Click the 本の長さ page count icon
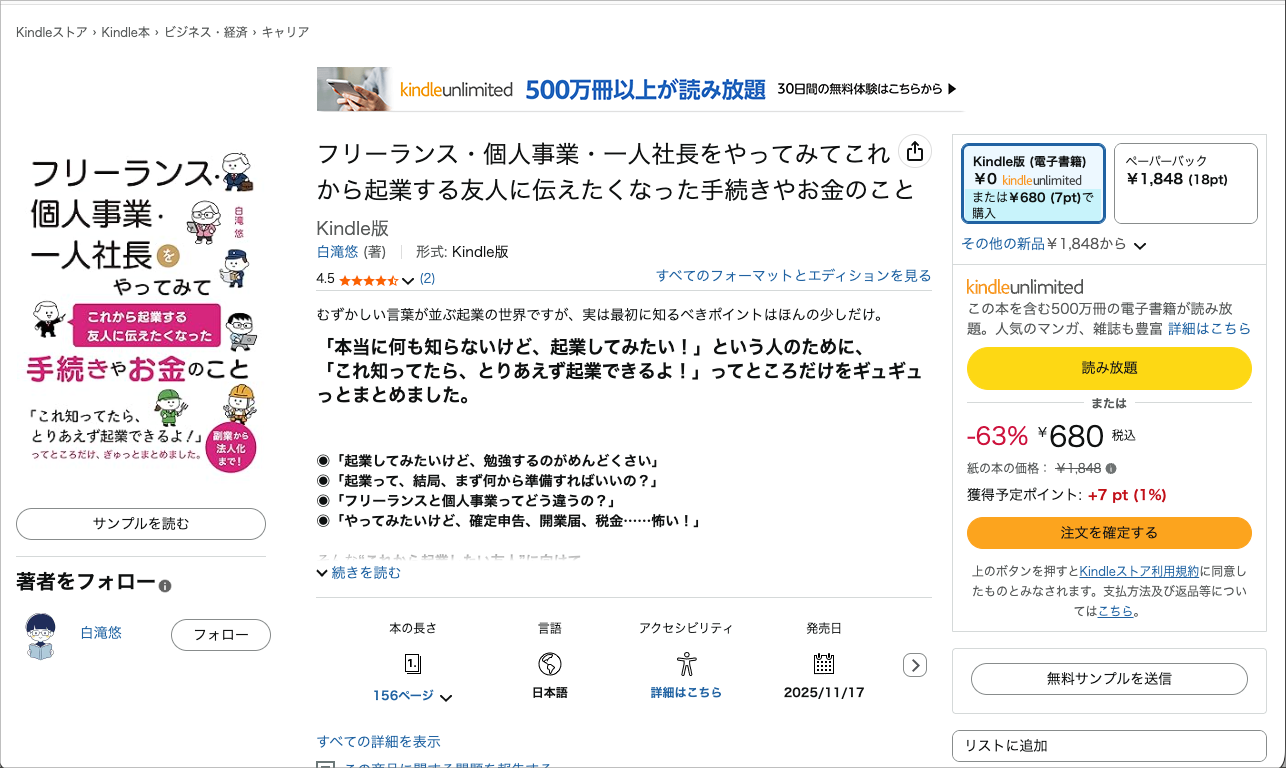Screen dimensions: 1286x768 click(412, 662)
